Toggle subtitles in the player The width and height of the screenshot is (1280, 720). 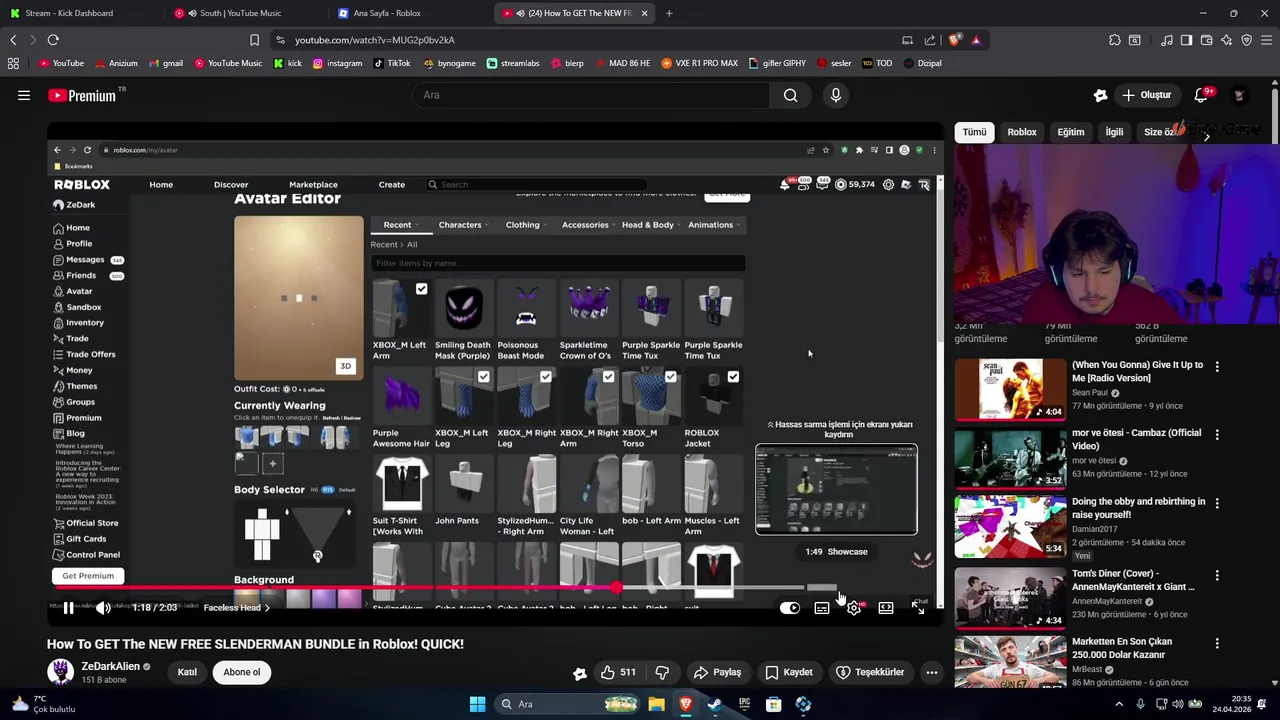pos(822,608)
